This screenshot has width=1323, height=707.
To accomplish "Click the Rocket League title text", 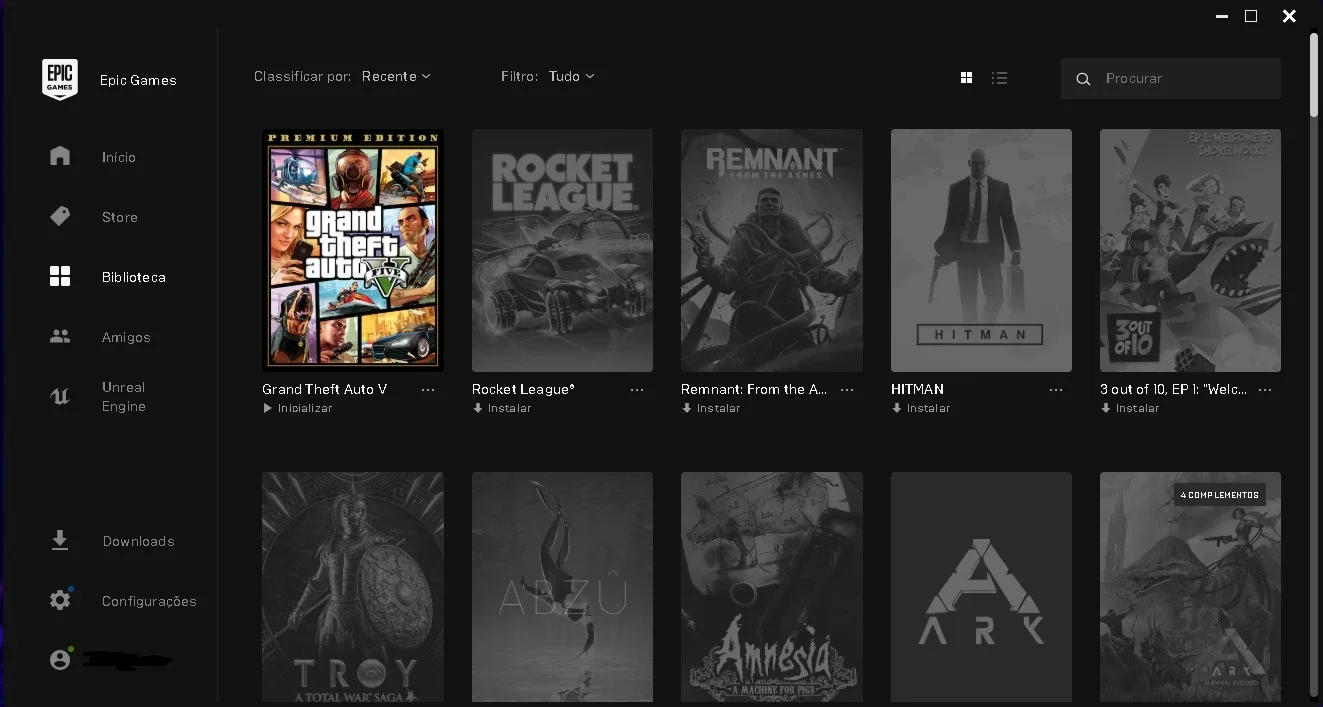I will [523, 389].
